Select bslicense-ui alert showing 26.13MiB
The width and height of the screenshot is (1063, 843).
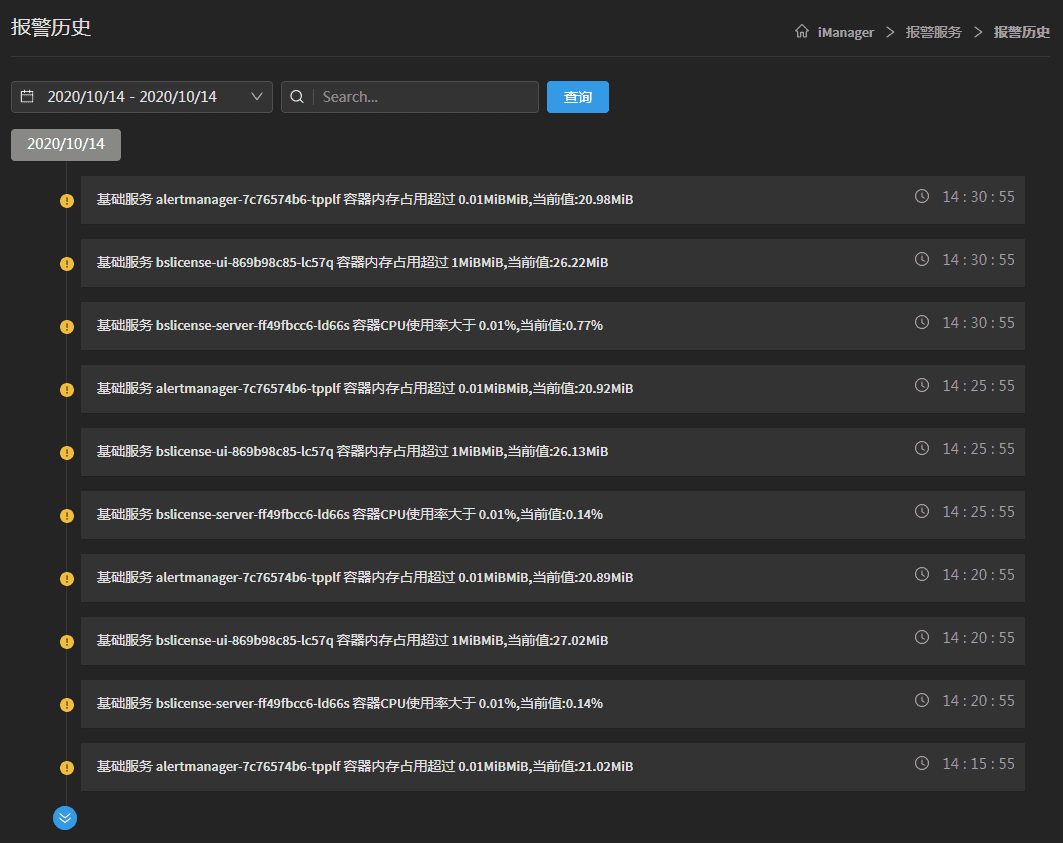coord(552,452)
